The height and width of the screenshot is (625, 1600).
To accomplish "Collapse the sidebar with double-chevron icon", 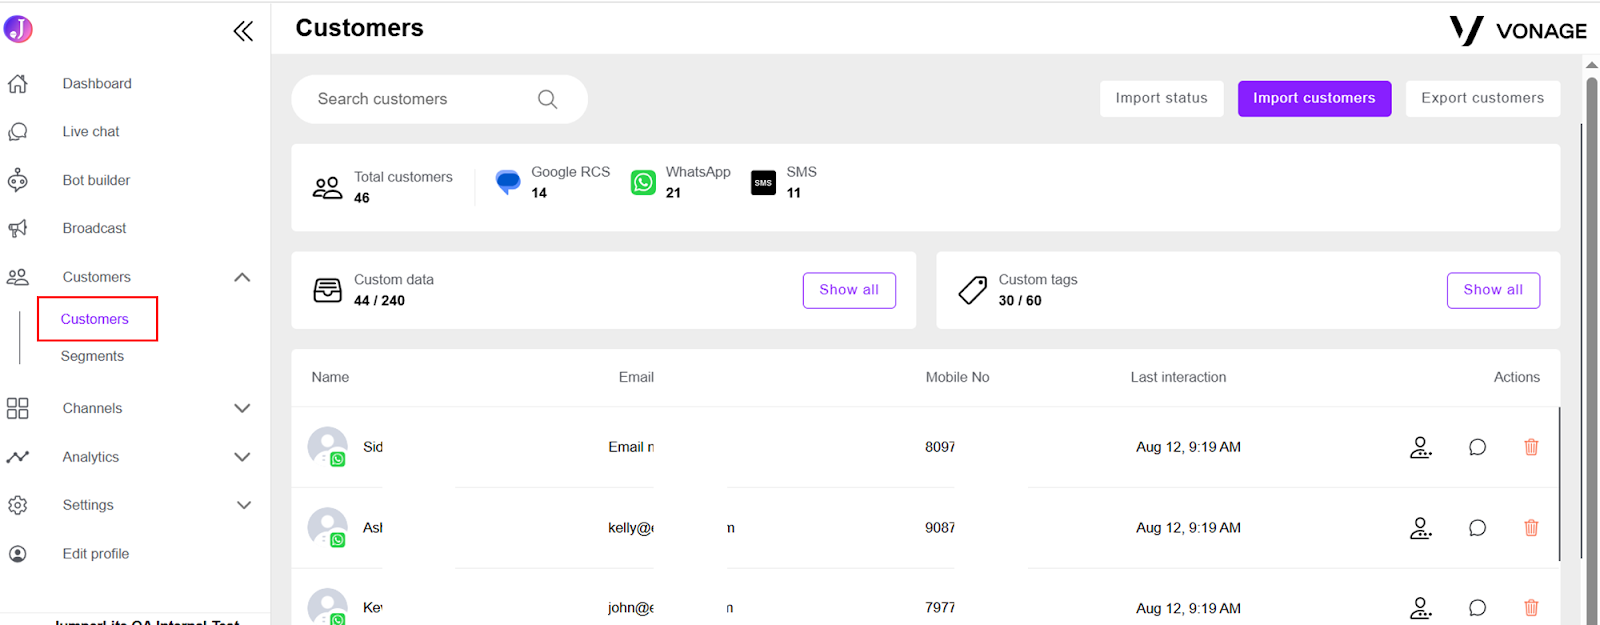I will point(243,31).
